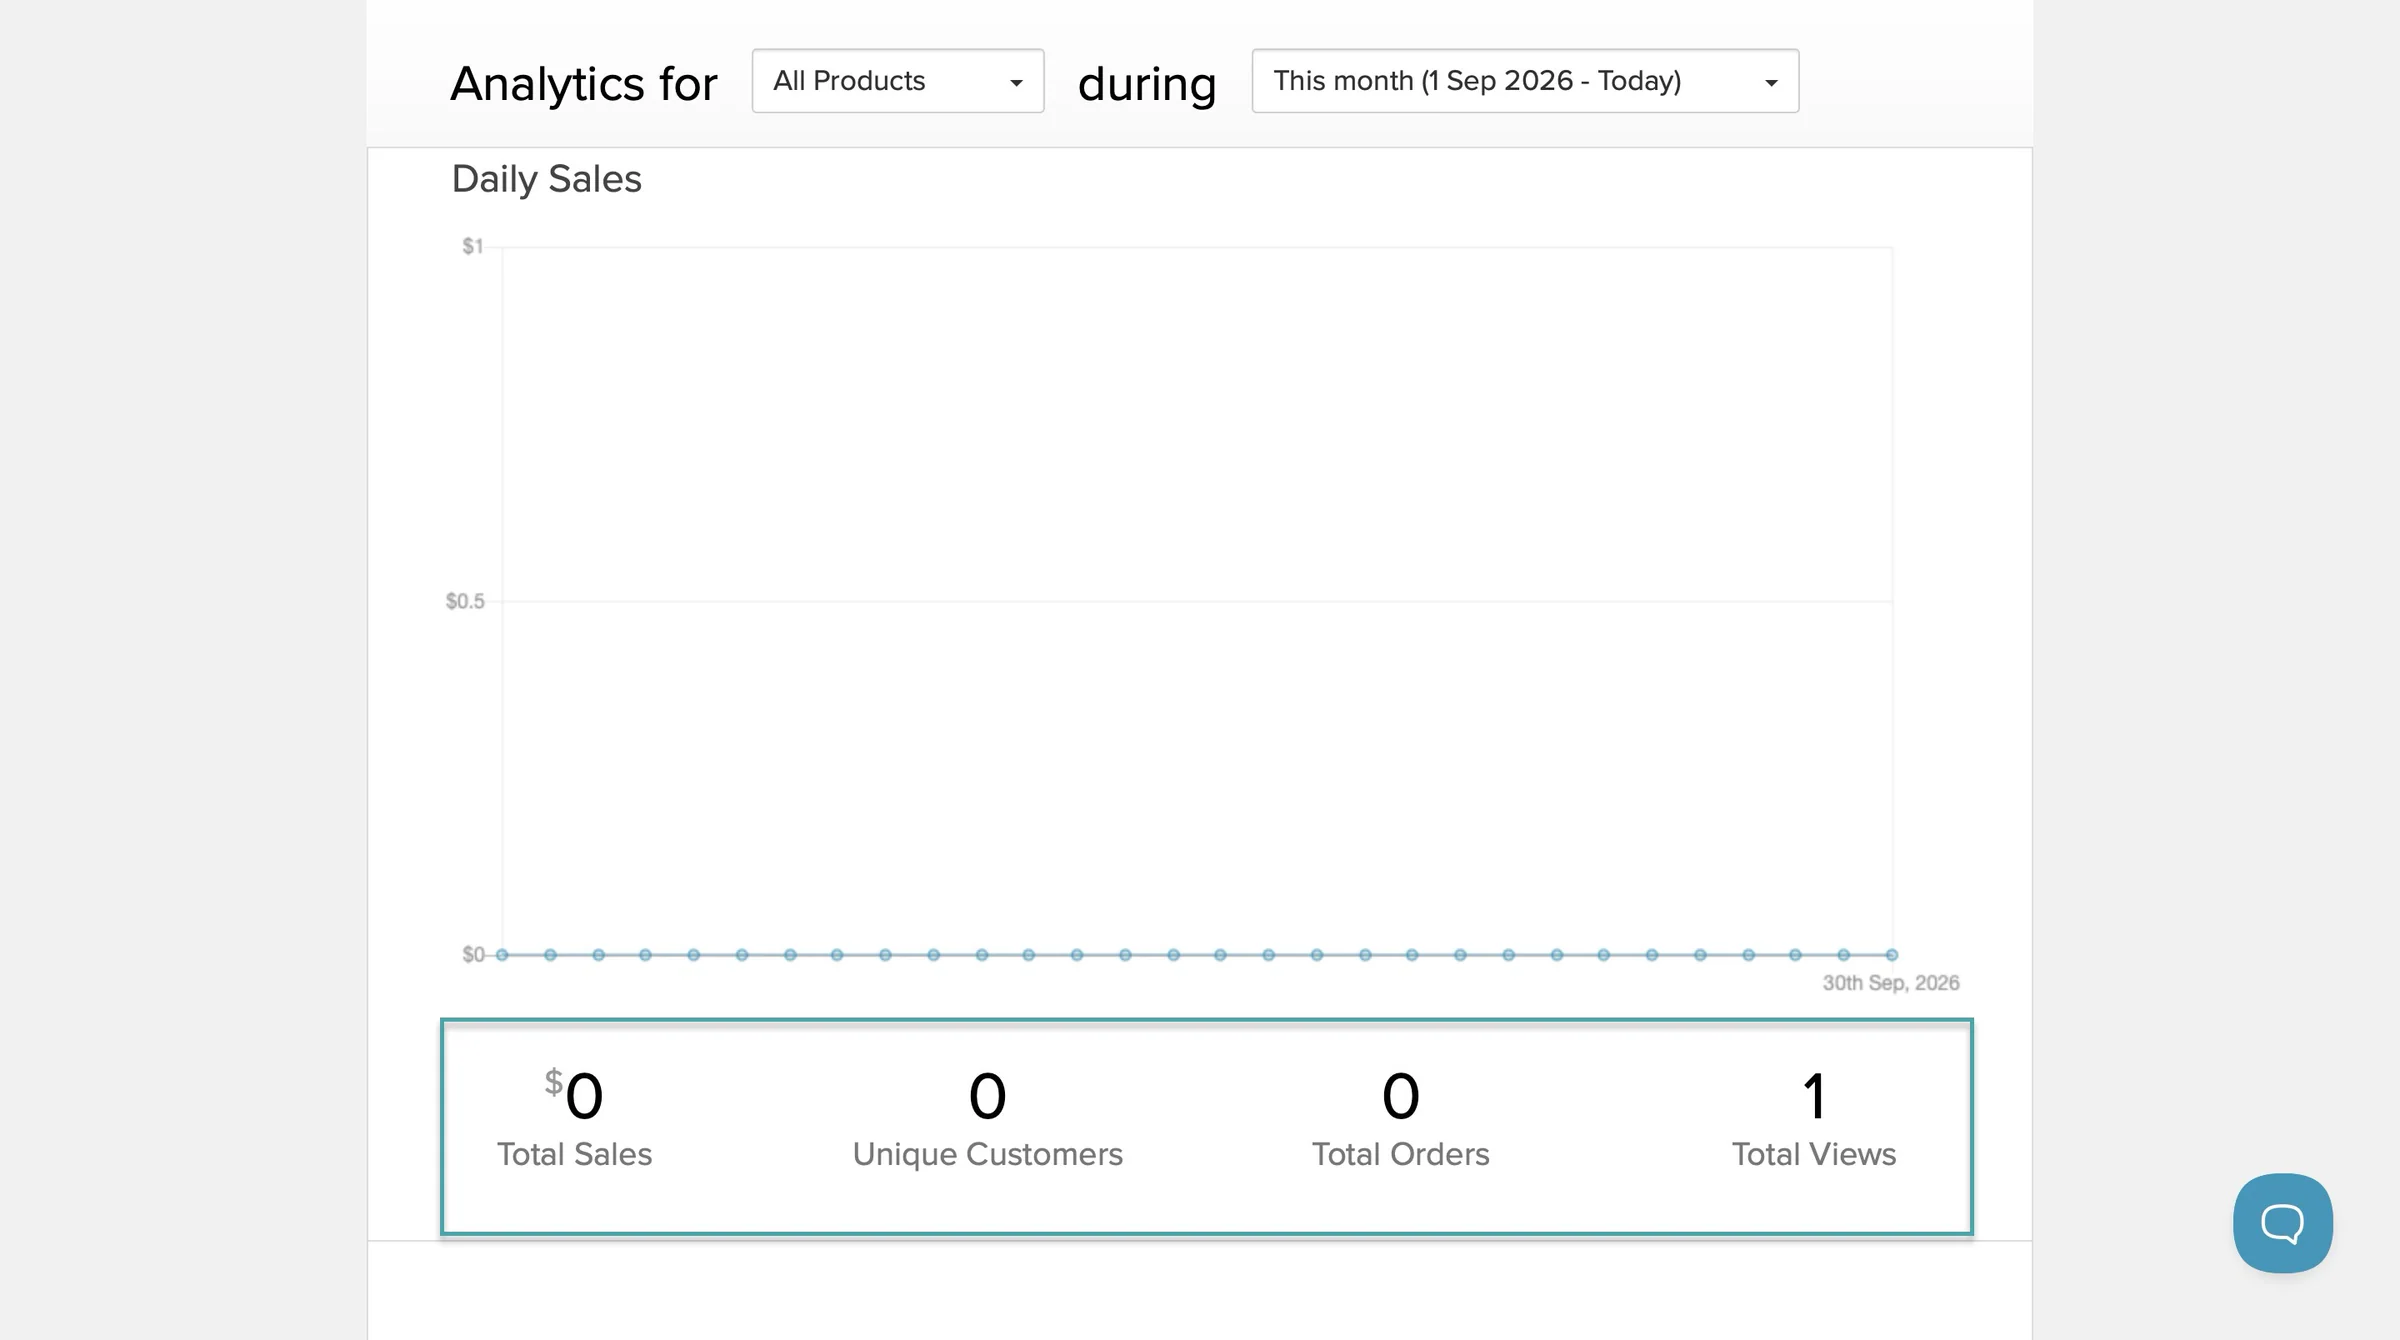Open the chat support bubble icon
Screen dimensions: 2400x1340
pos(2283,1223)
